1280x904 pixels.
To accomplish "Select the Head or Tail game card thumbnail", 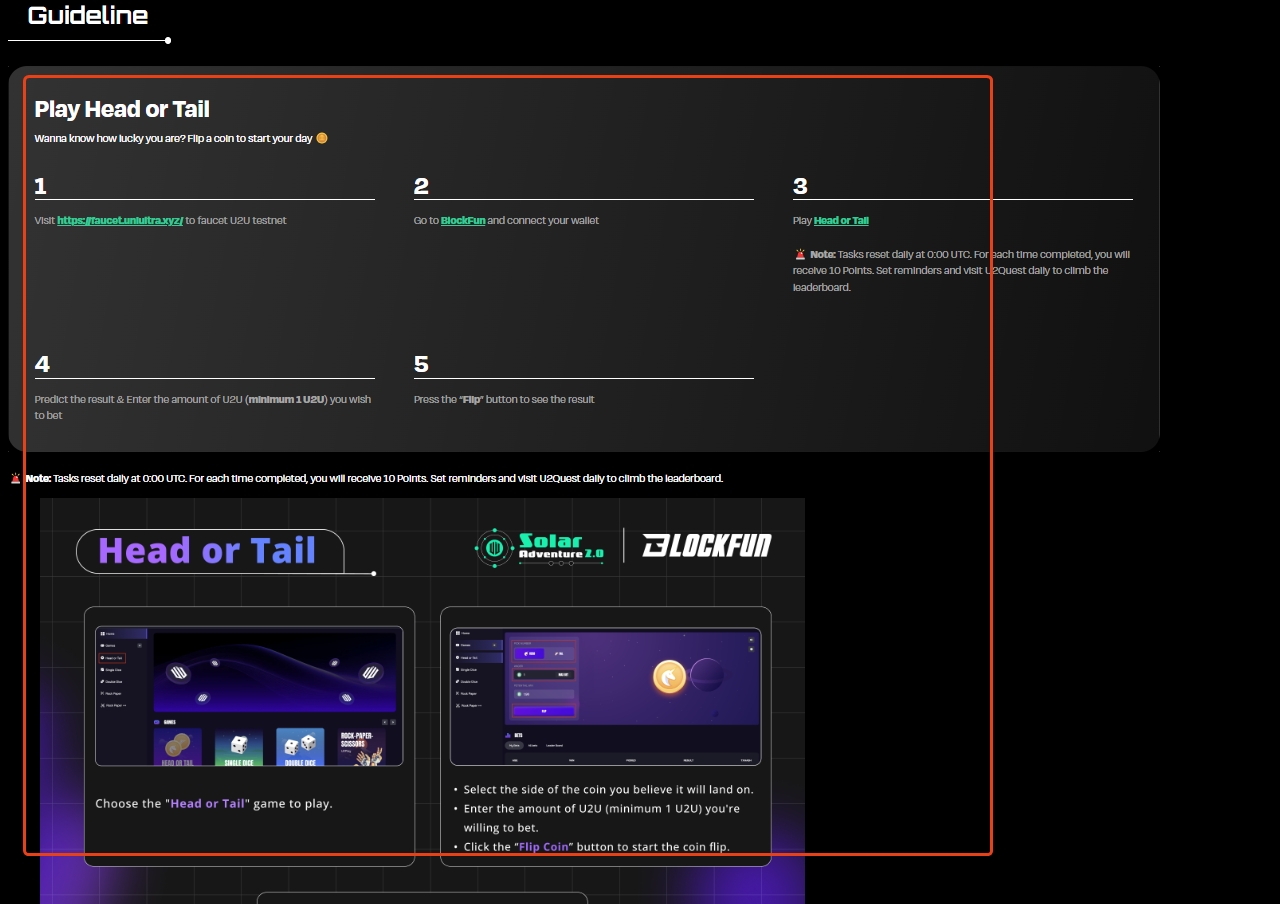I will coord(178,746).
